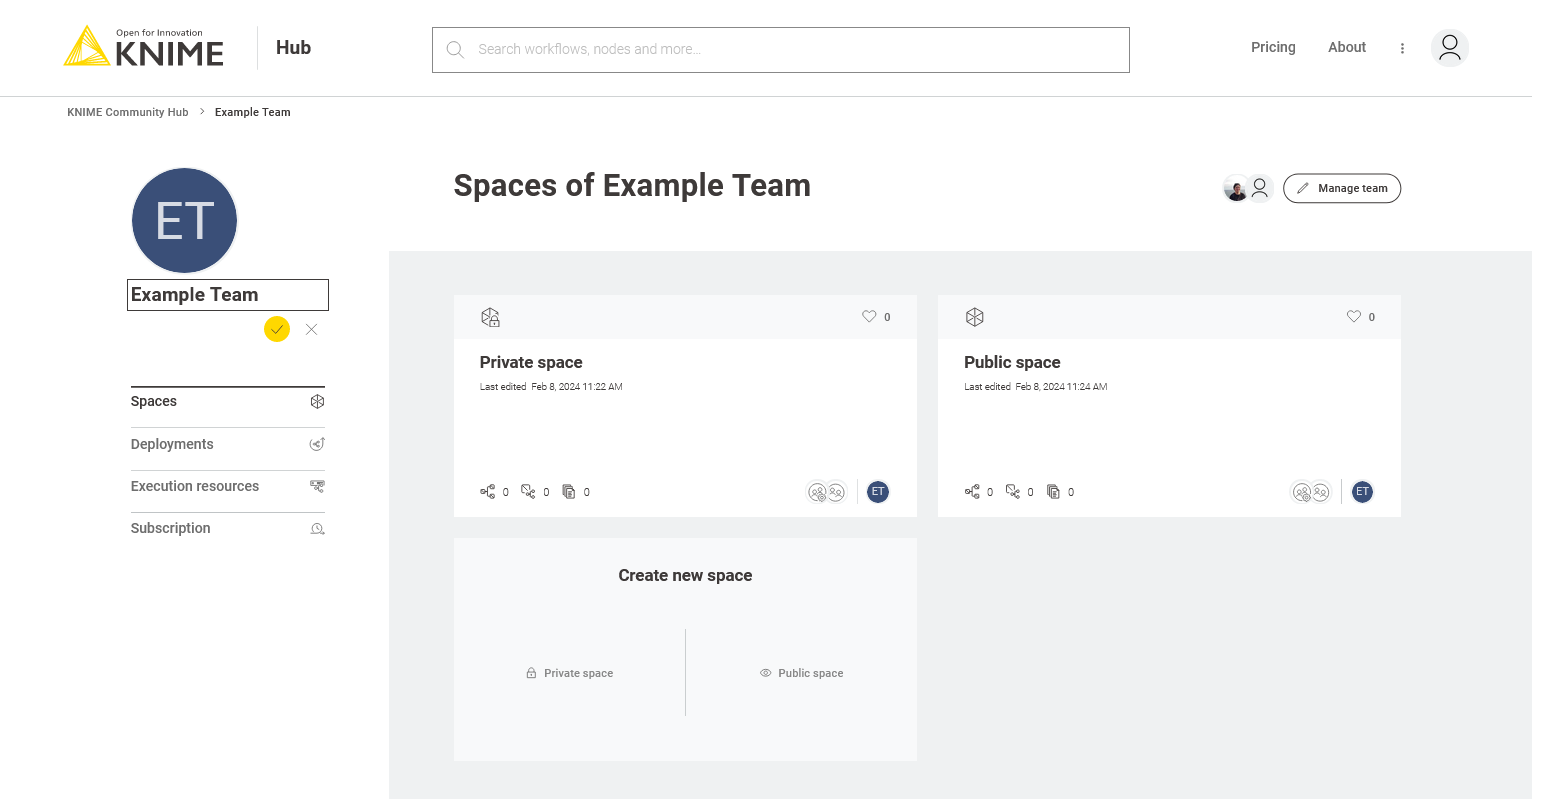Click ET owner badge on Public space
The height and width of the screenshot is (808, 1549).
click(x=1362, y=492)
